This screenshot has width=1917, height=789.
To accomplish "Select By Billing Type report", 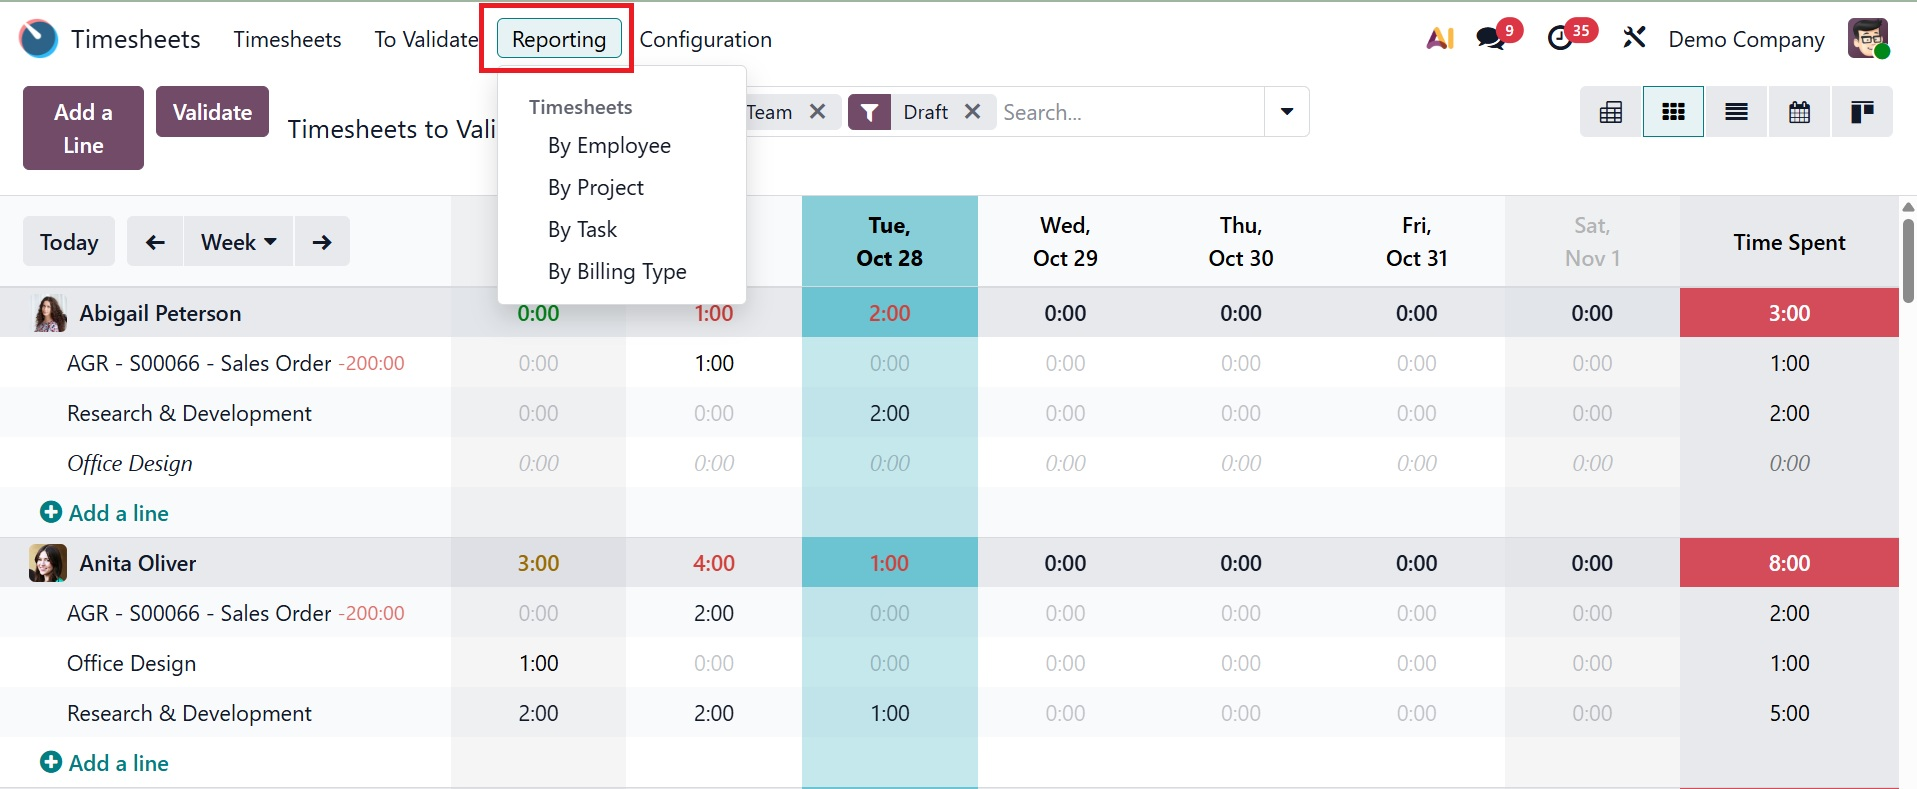I will click(x=617, y=272).
